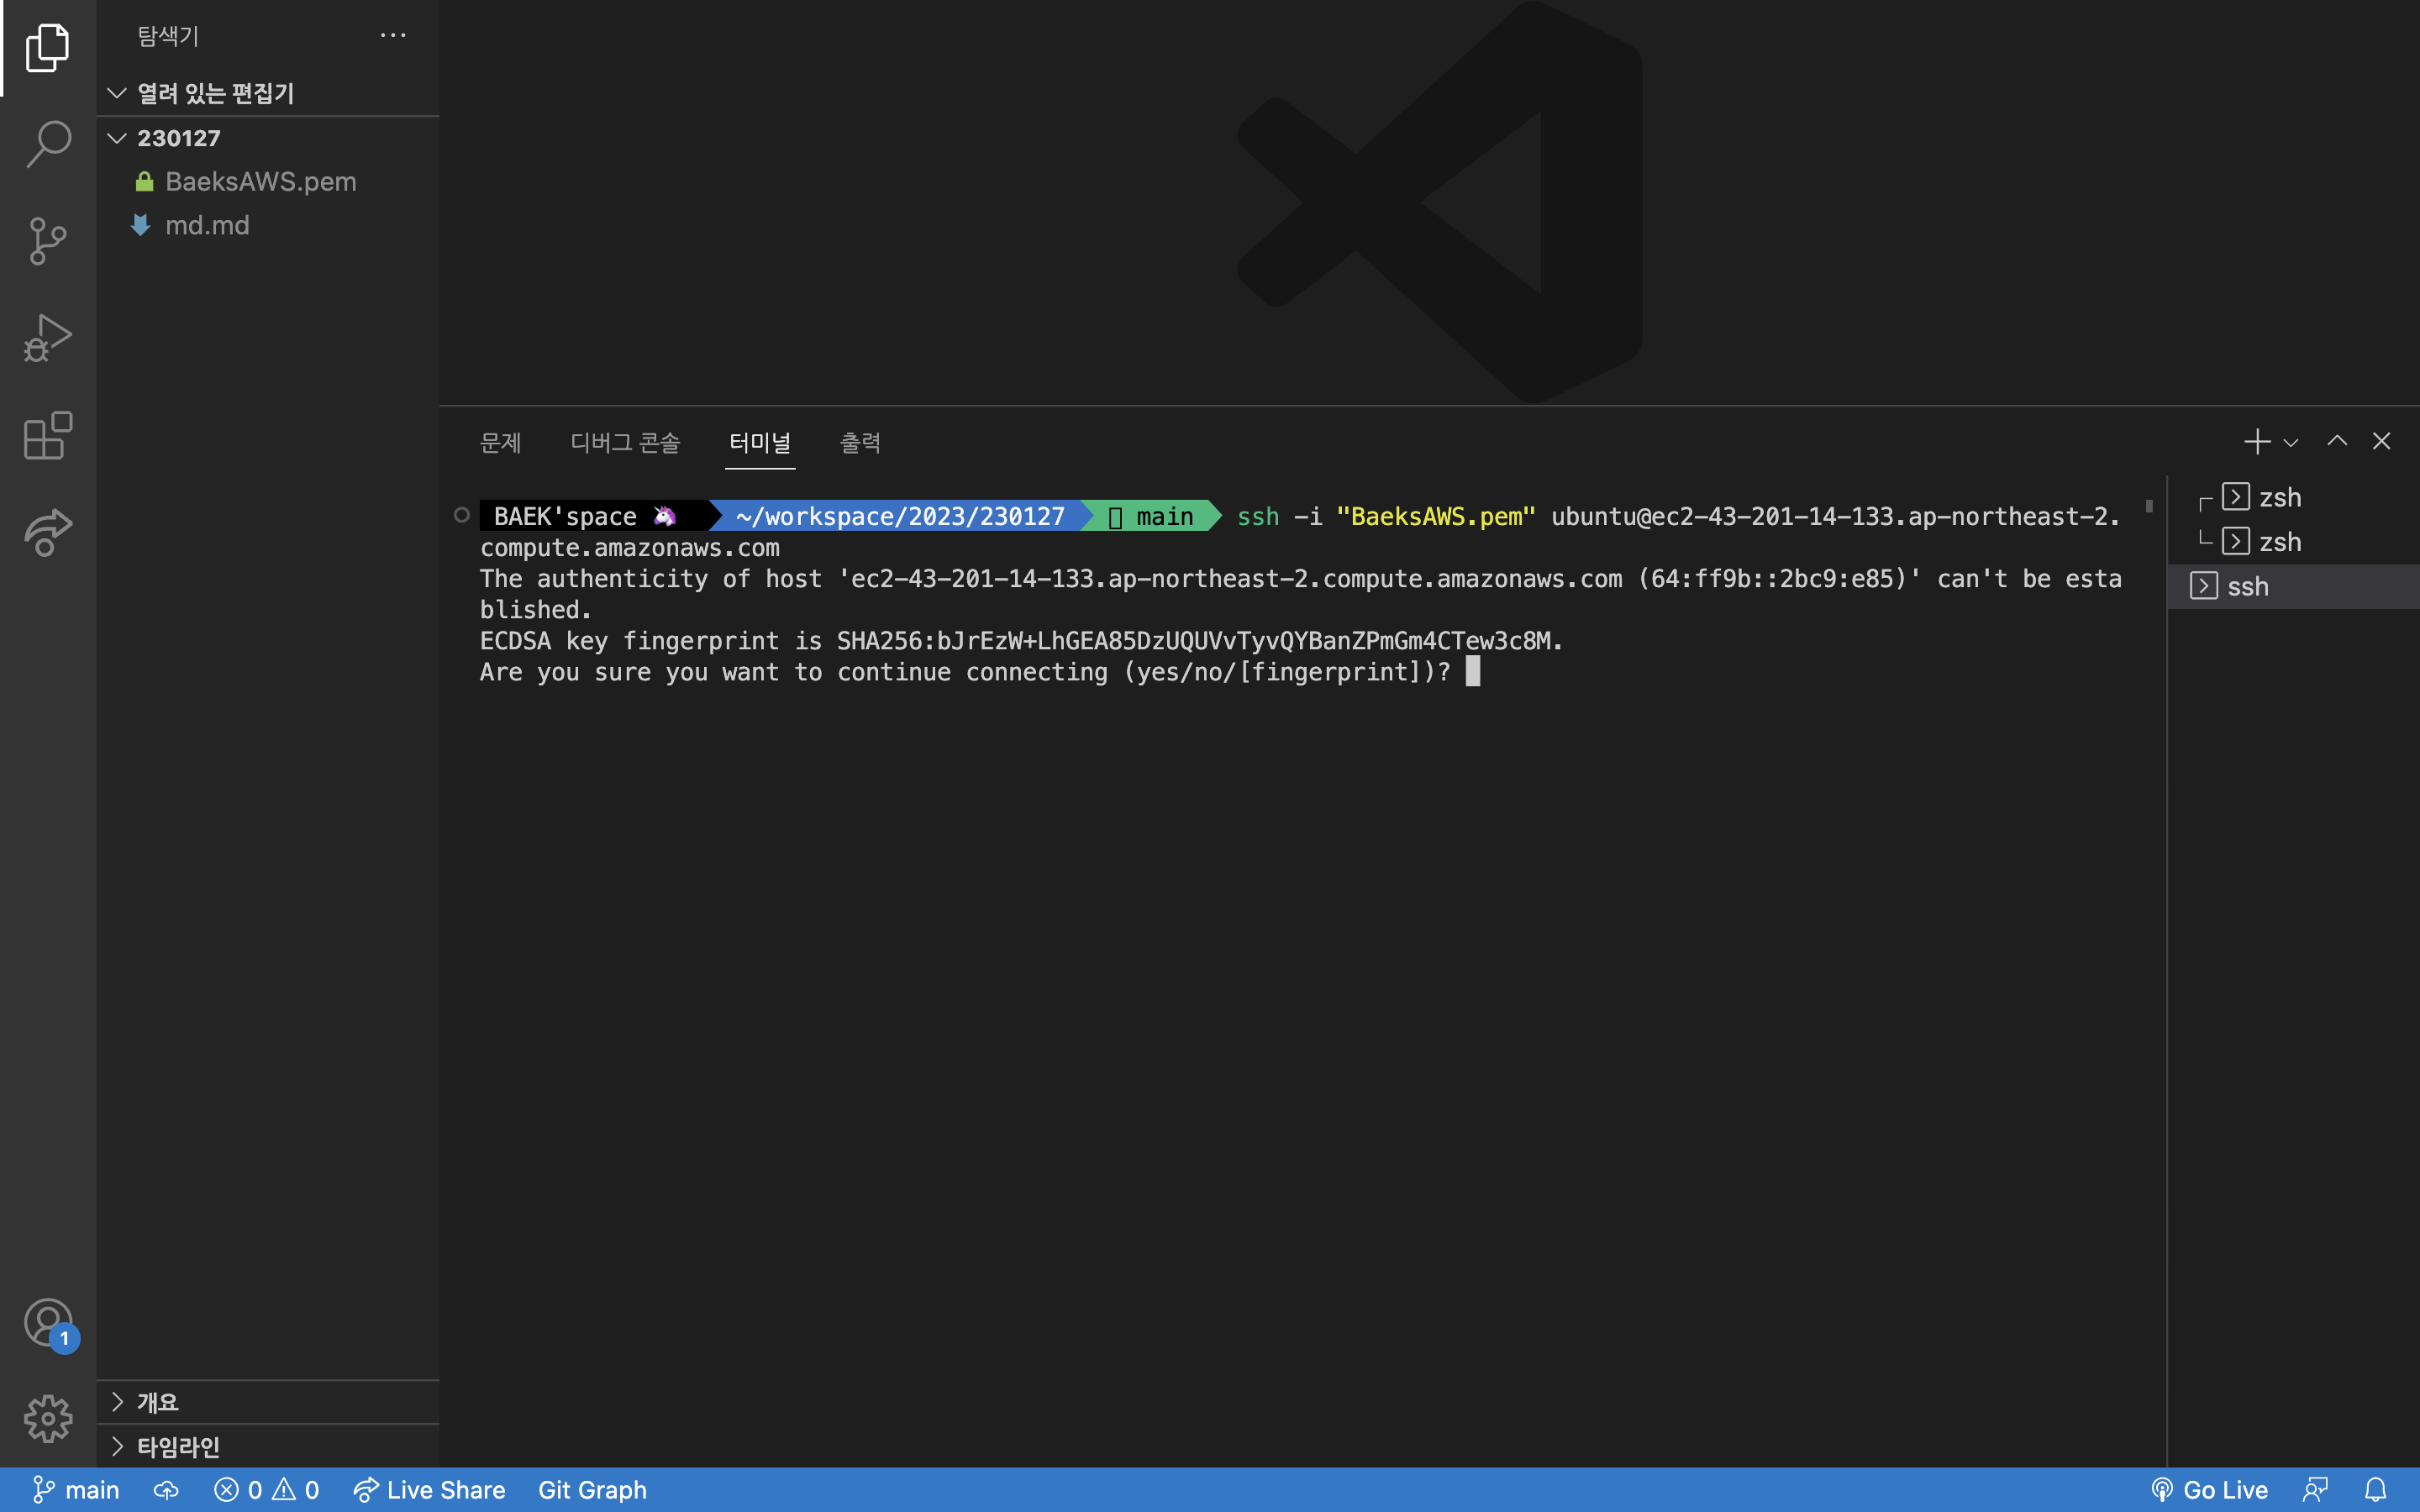
Task: Click the Accounts icon with badge
Action: click(47, 1322)
